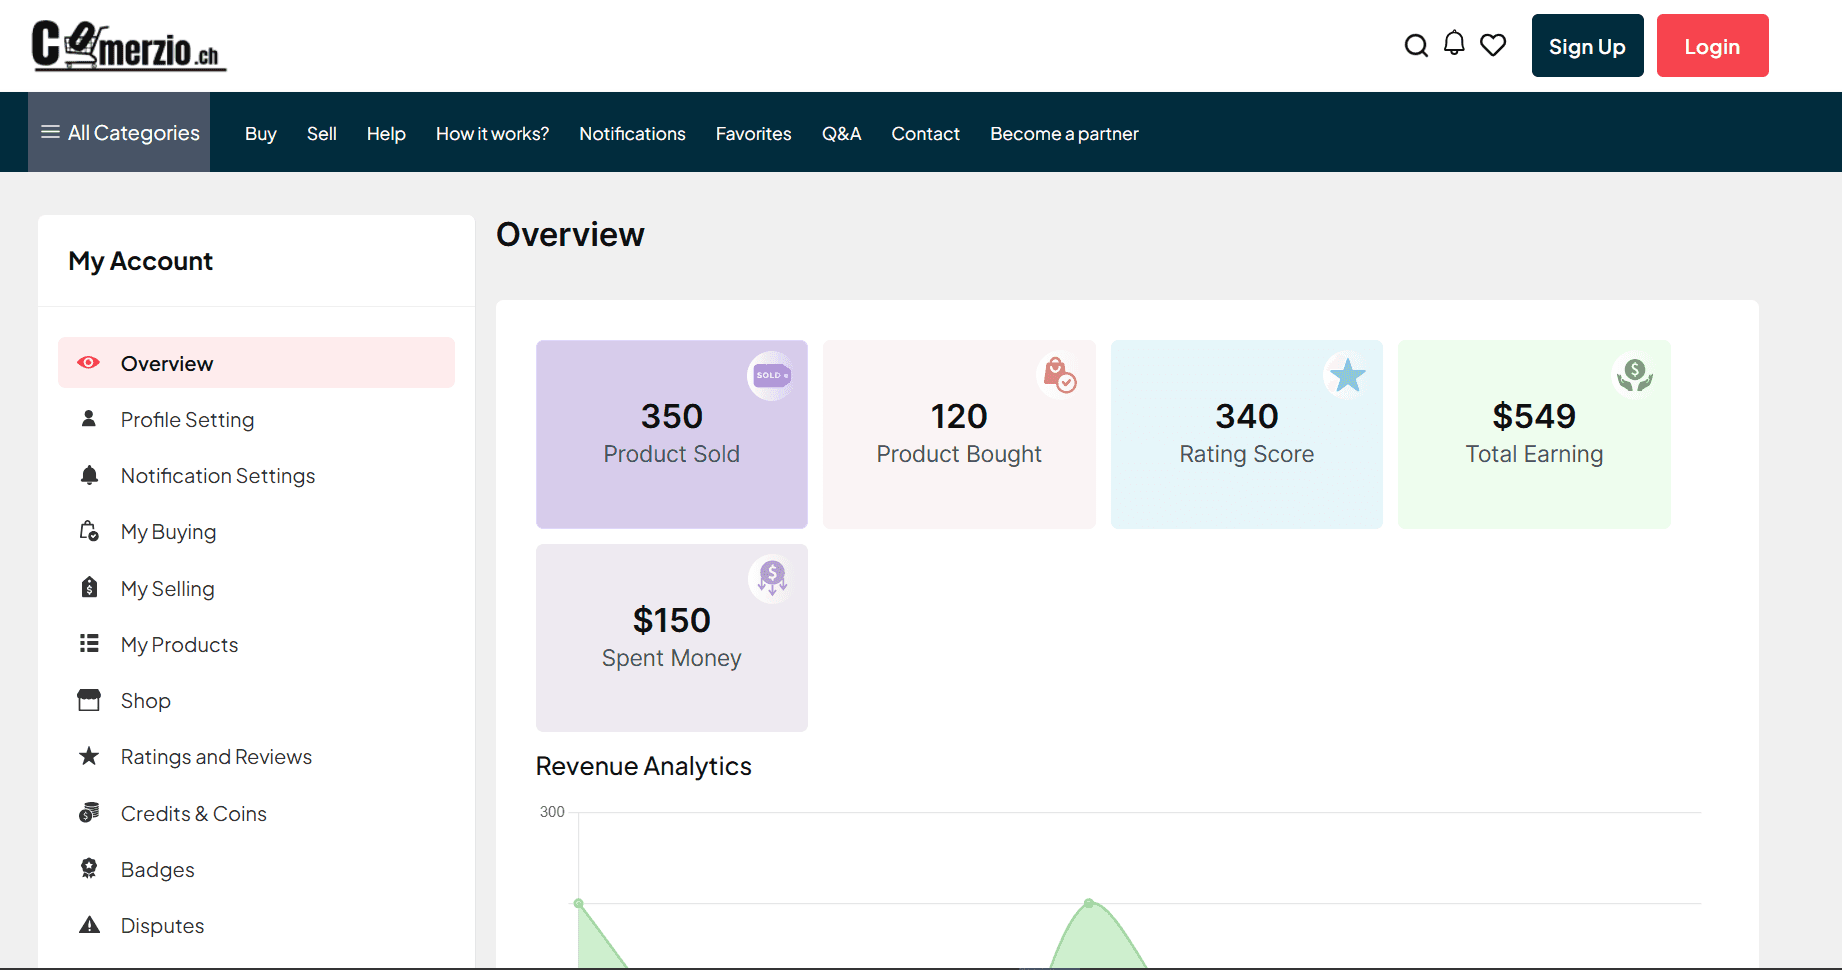Click the star icon beside Ratings and Reviews
This screenshot has height=970, width=1842.
[x=89, y=756]
